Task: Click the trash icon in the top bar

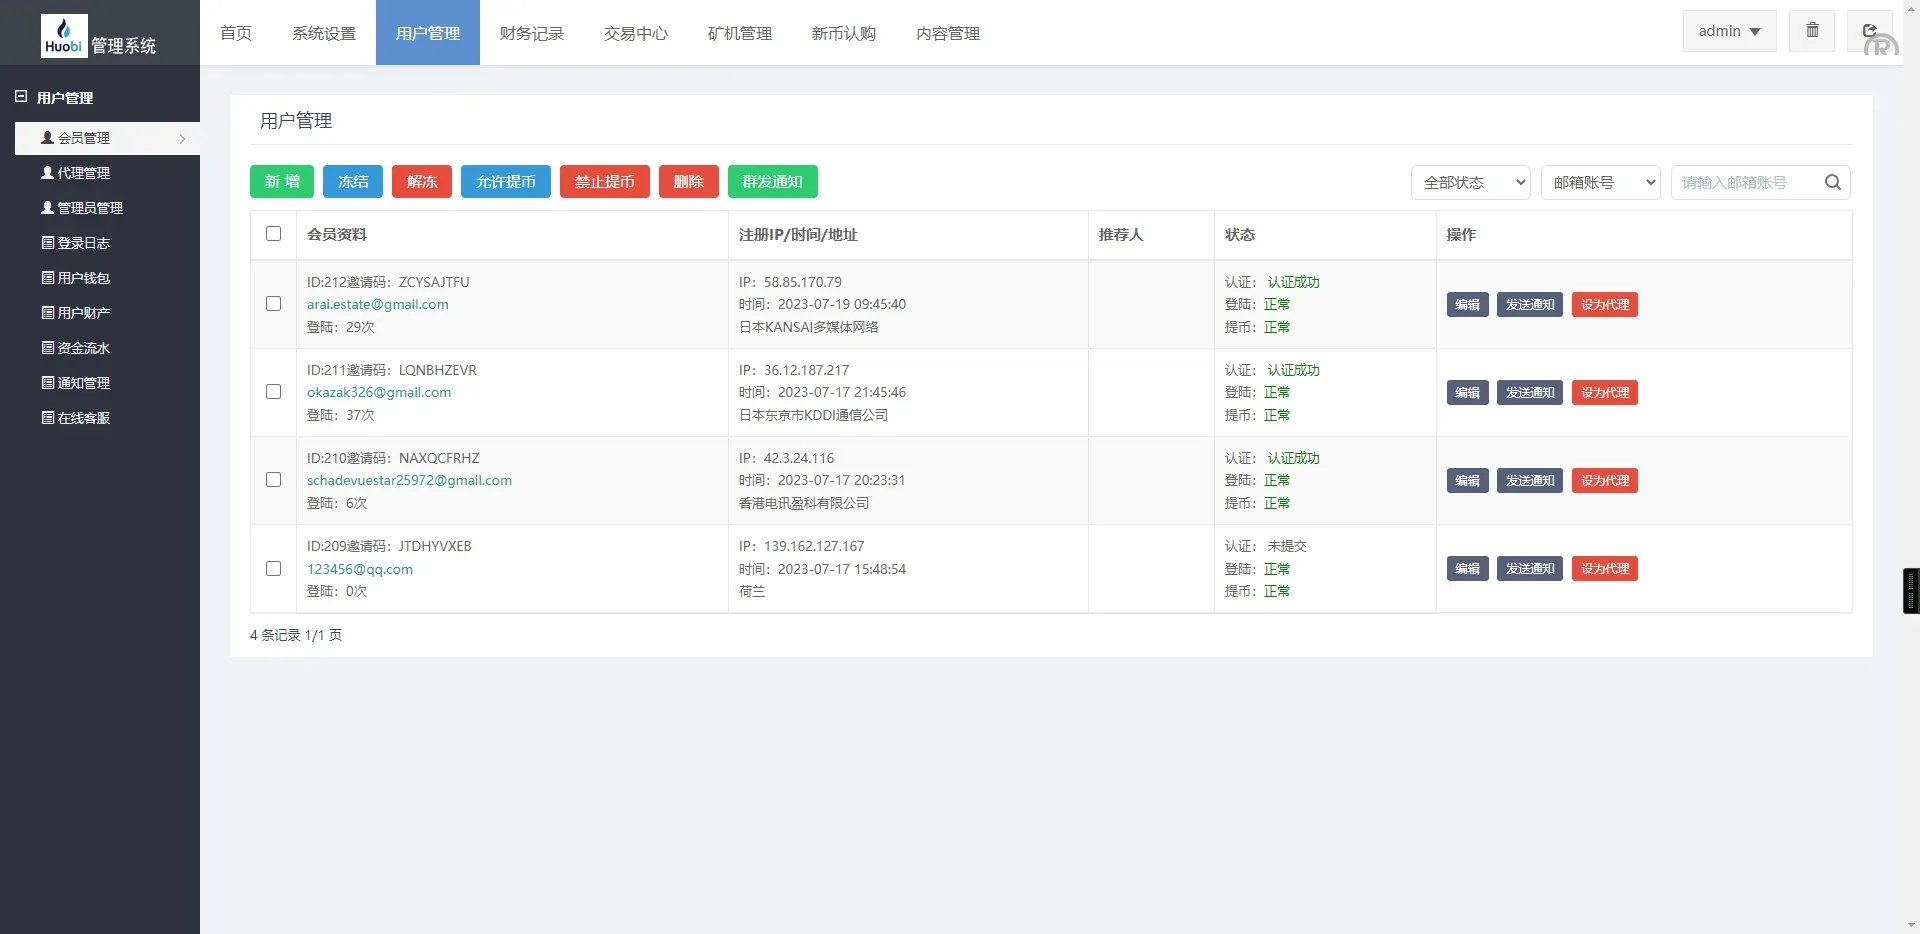Action: coord(1811,30)
